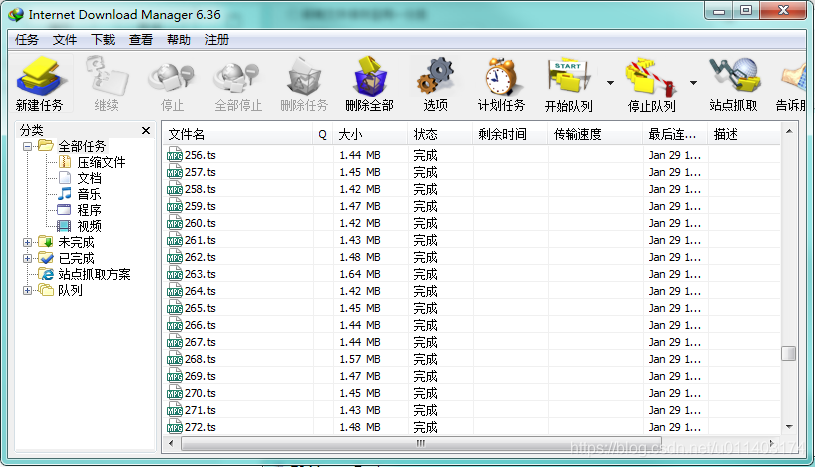The image size is (815, 467).
Task: Select the file 263.ts
Action: pyautogui.click(x=200, y=274)
